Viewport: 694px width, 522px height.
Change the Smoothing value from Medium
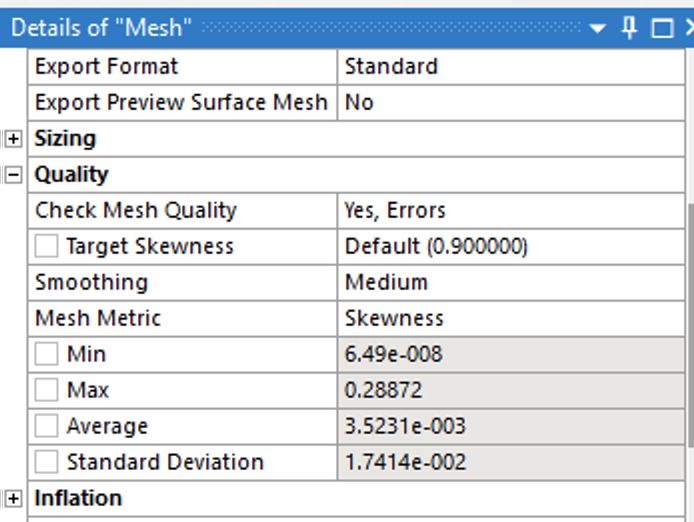coord(510,282)
